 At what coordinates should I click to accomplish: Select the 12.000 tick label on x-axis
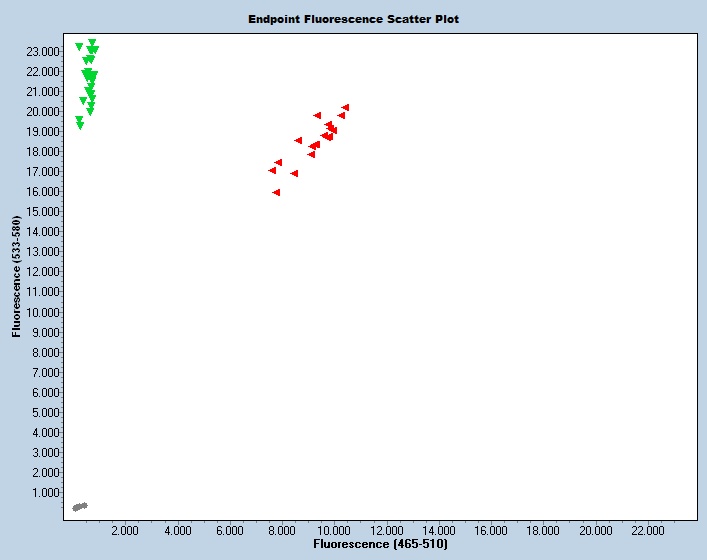(387, 530)
